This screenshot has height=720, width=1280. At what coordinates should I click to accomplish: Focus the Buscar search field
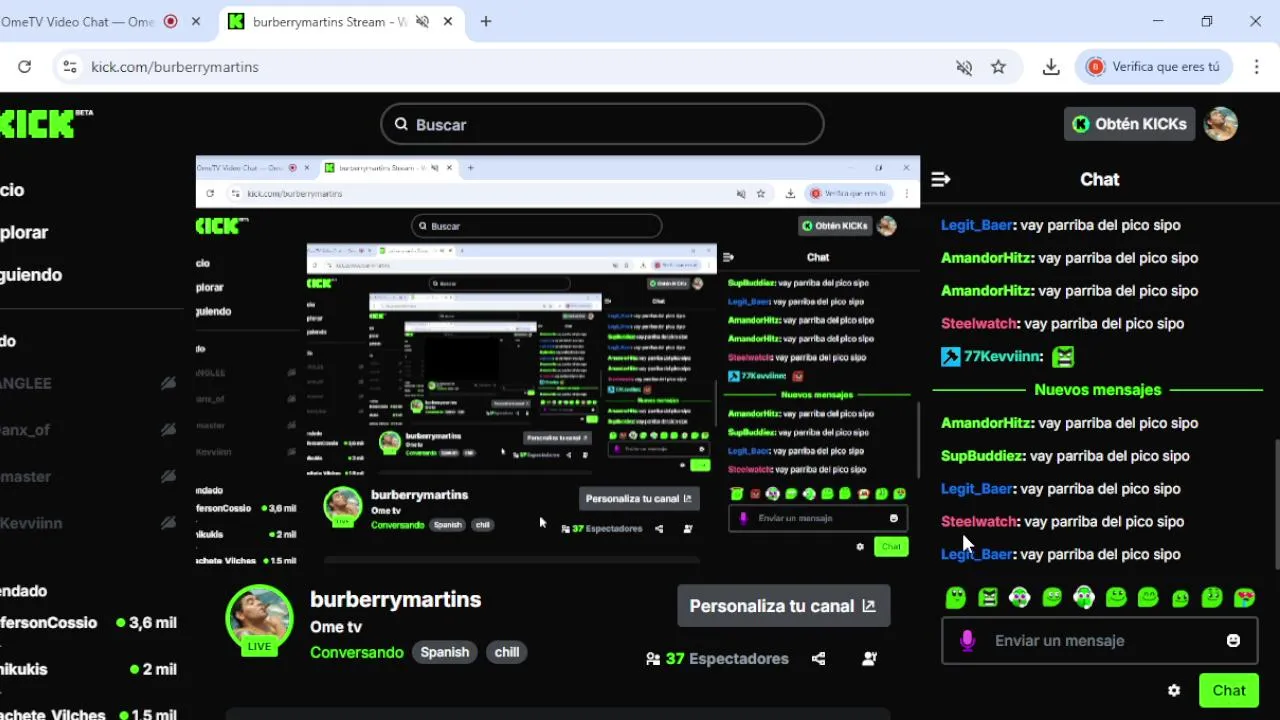tap(602, 124)
